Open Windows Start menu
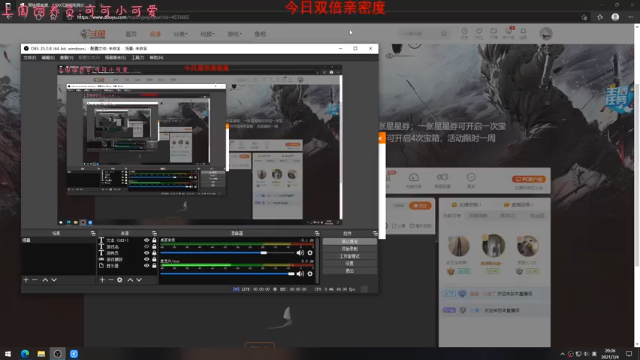Viewport: 640px width, 360px height. (x=8, y=353)
